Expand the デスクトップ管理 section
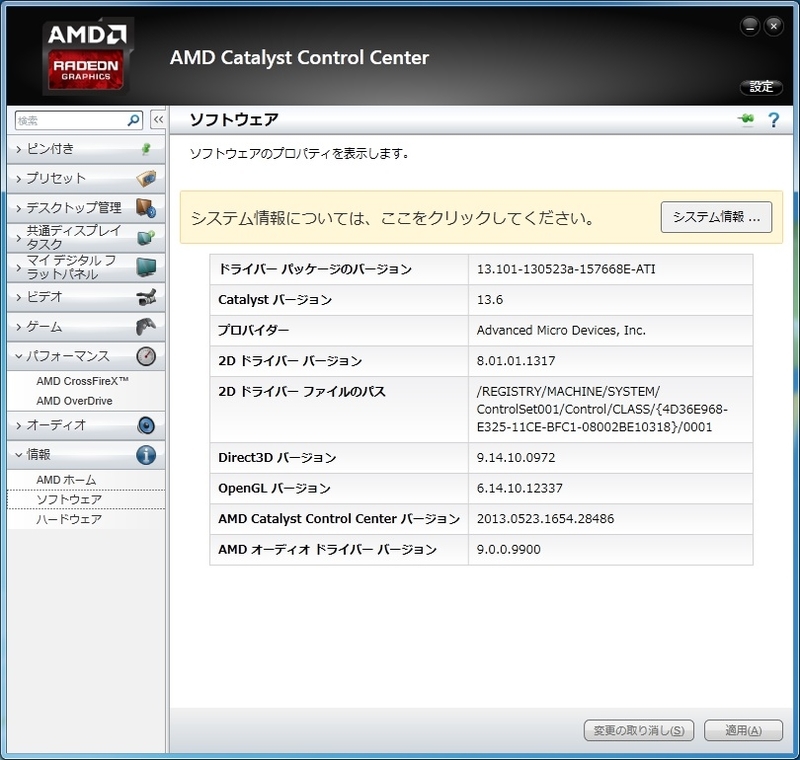 (x=86, y=208)
